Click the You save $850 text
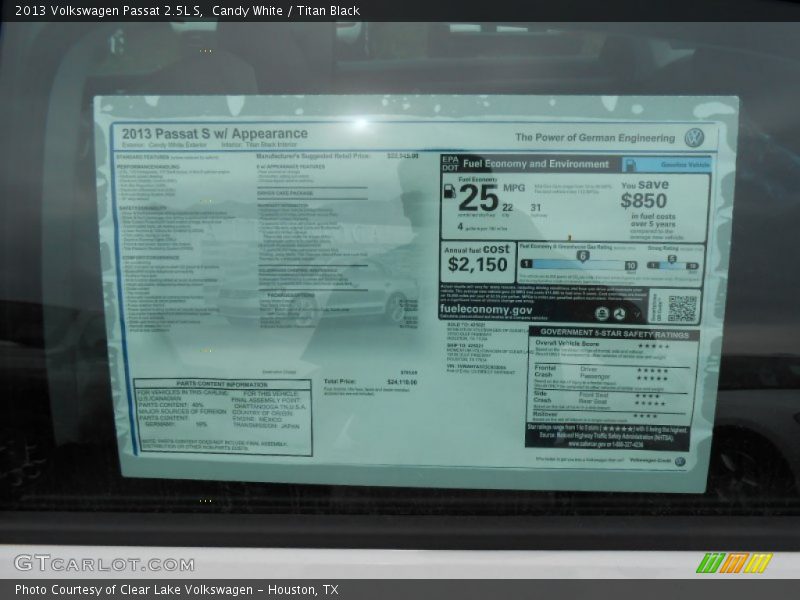800x600 pixels. (x=643, y=194)
